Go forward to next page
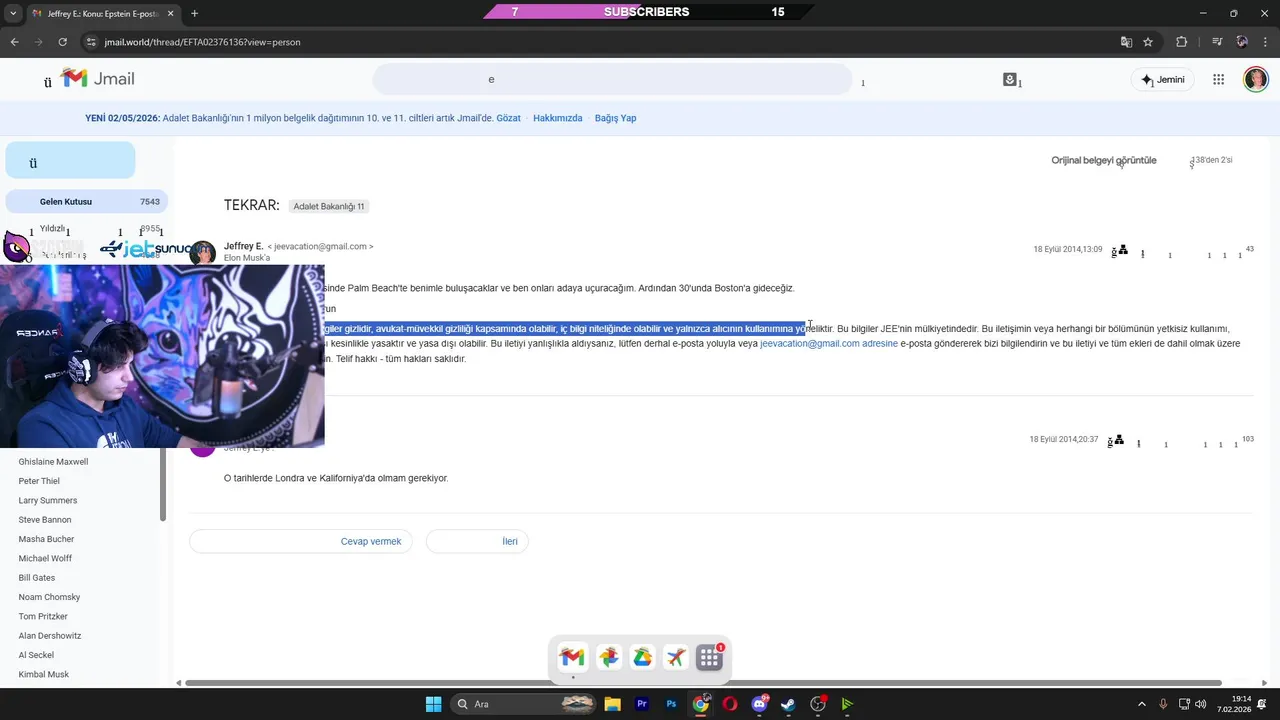This screenshot has width=1280, height=720. (38, 42)
